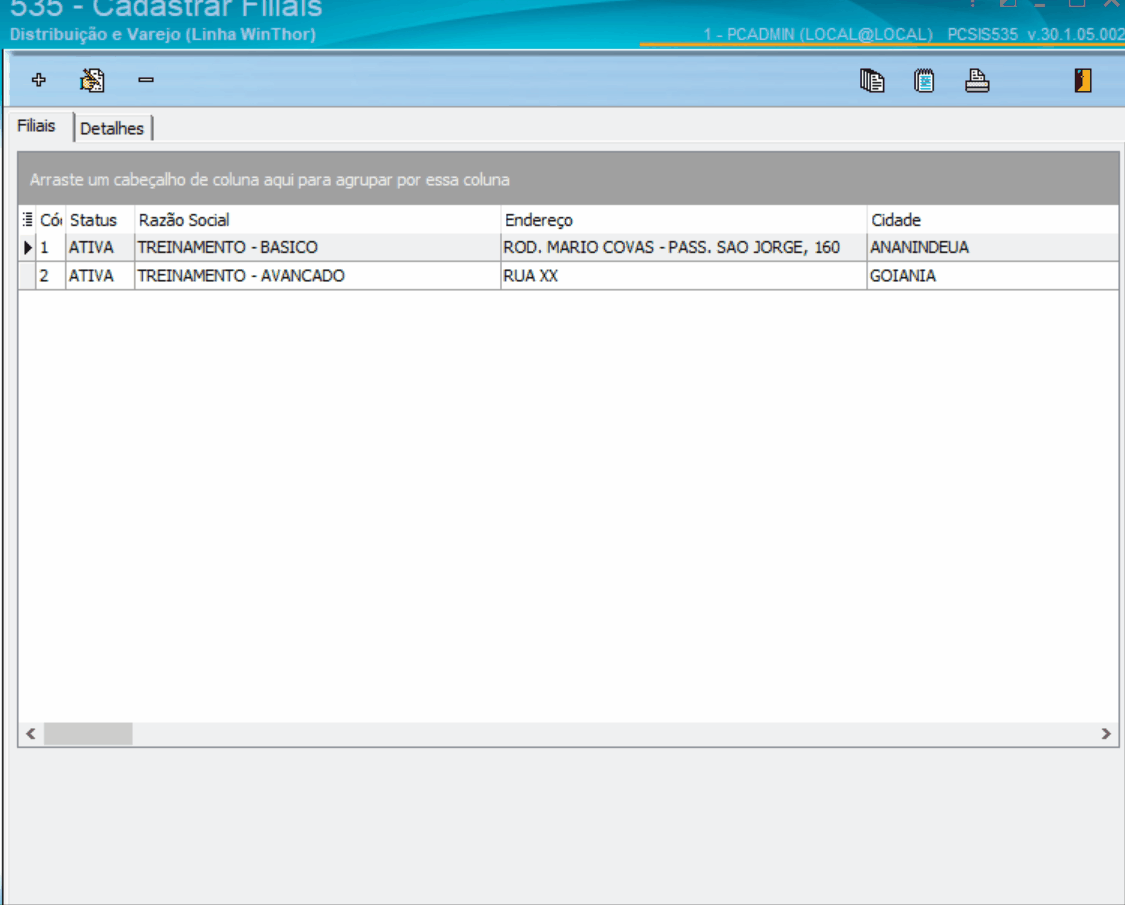Click the code cell with value 1
Screen dimensions: 1125x905
[x=50, y=248]
